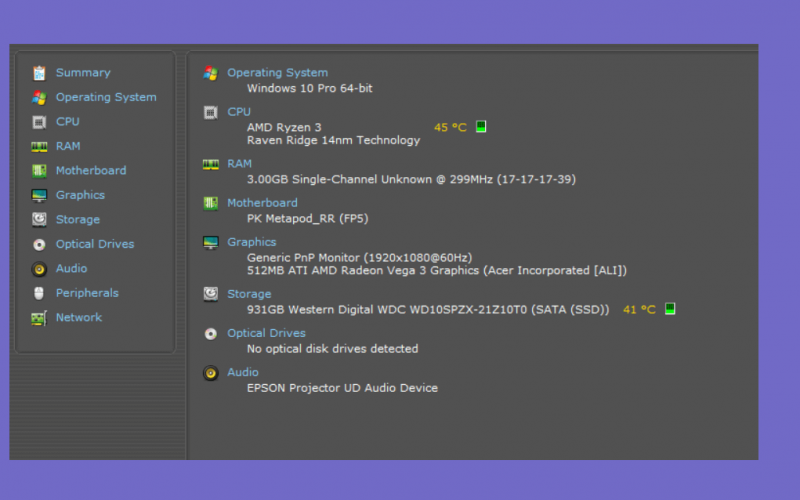This screenshot has width=800, height=500.
Task: Open the RAM heading link in main panel
Action: [239, 164]
